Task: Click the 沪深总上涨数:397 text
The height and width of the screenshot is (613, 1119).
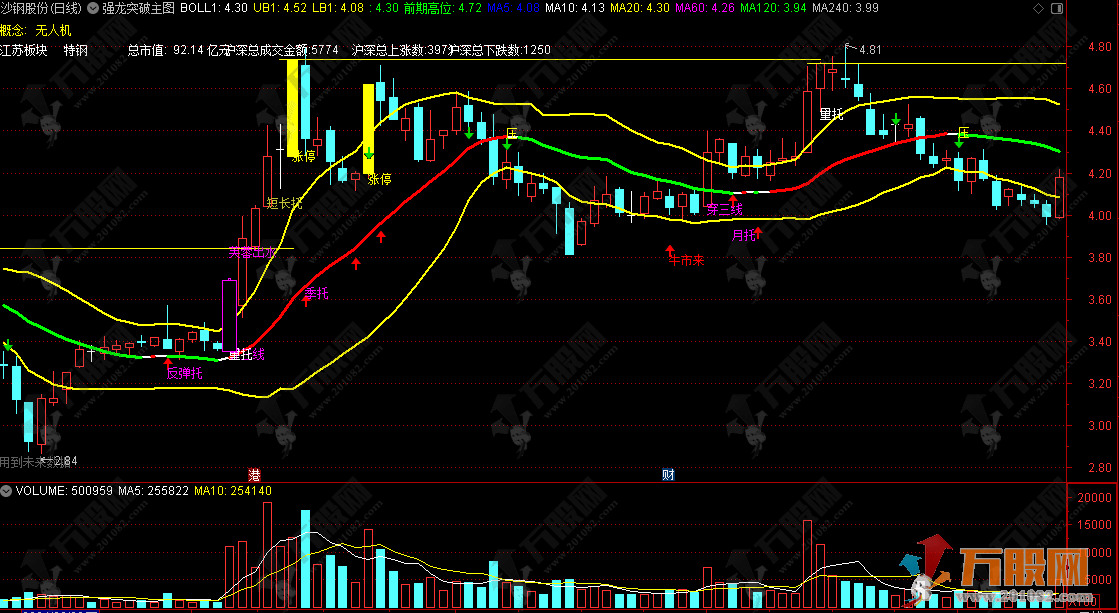Action: pyautogui.click(x=400, y=51)
